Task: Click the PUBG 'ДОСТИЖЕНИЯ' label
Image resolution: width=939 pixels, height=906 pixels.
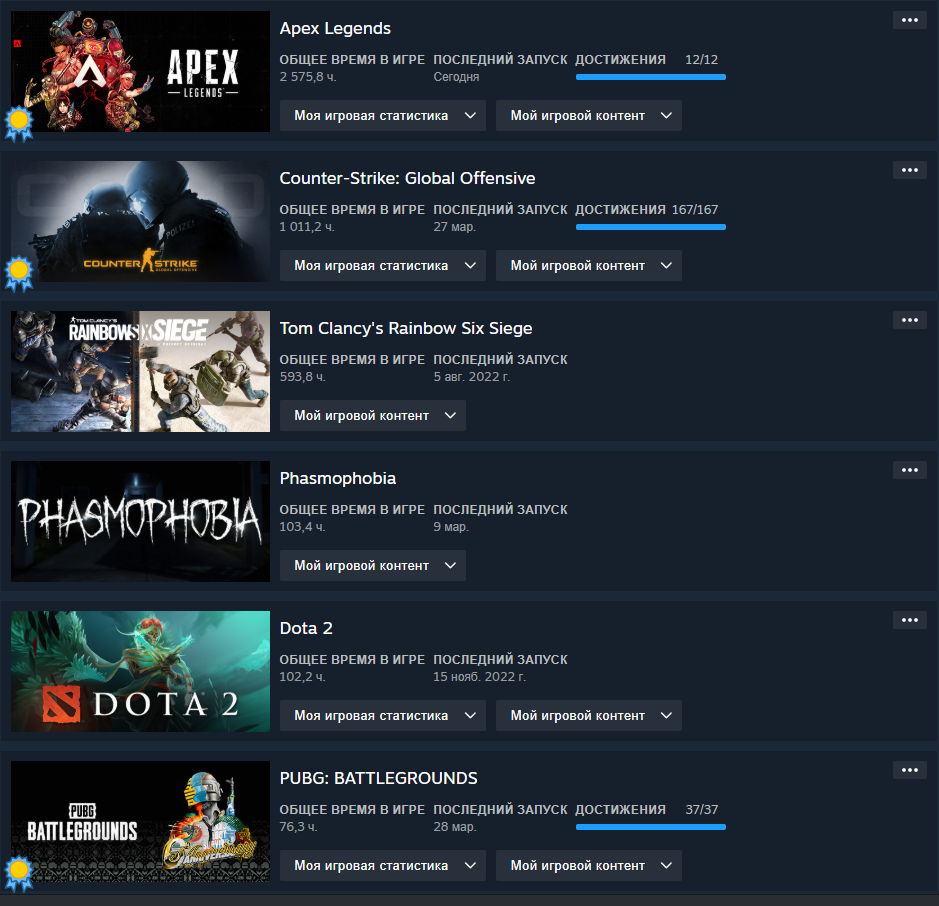Action: (x=620, y=810)
